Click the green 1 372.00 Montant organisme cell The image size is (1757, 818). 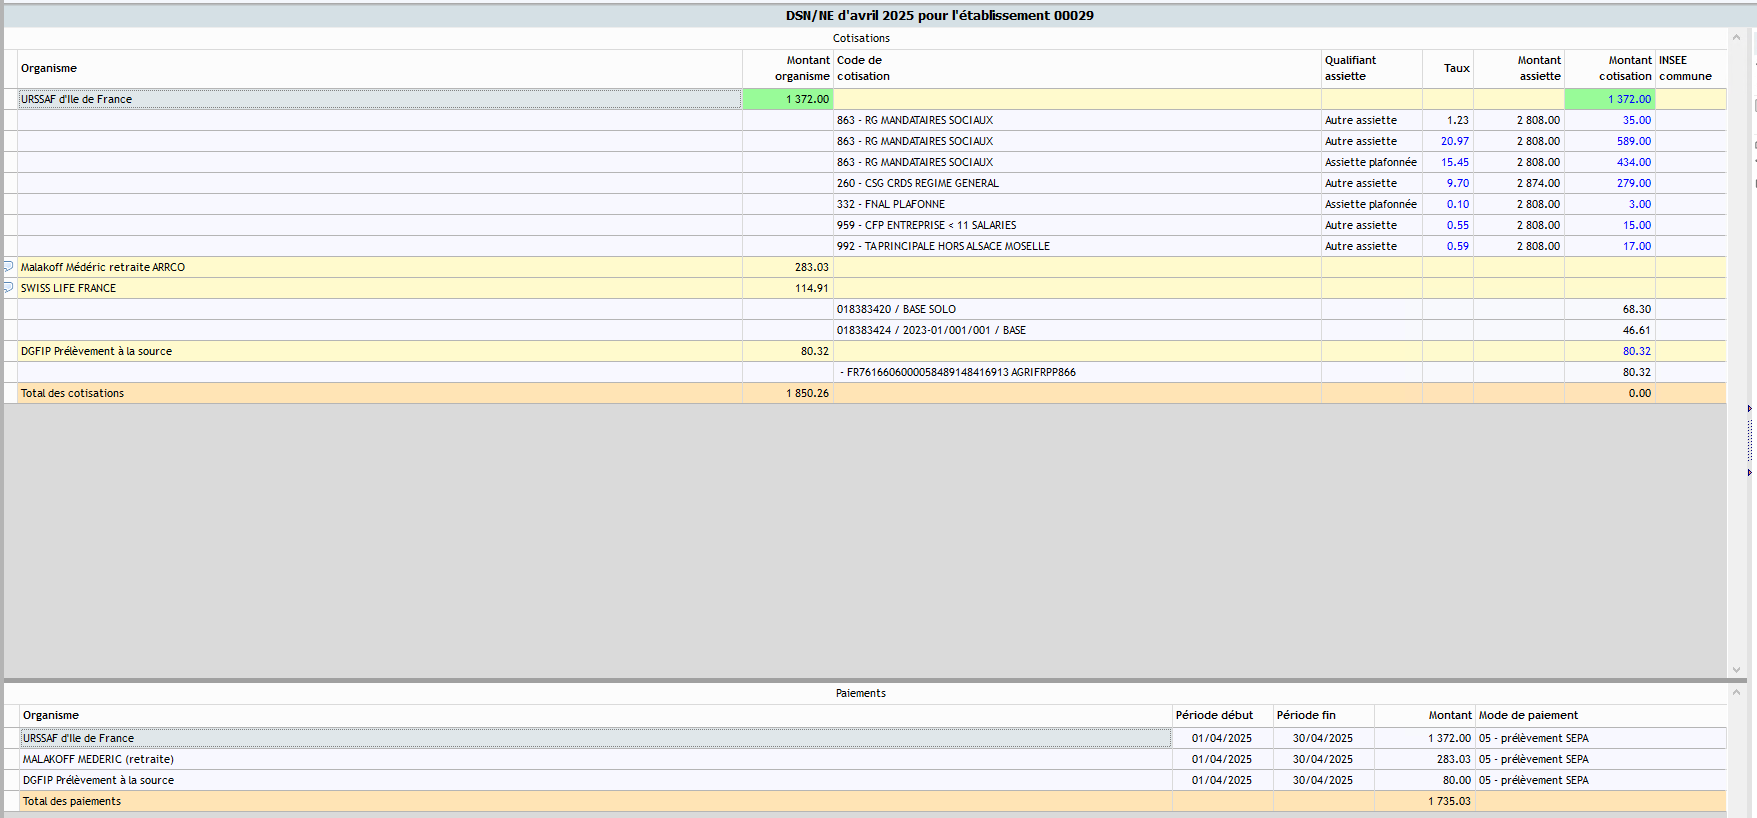click(788, 99)
